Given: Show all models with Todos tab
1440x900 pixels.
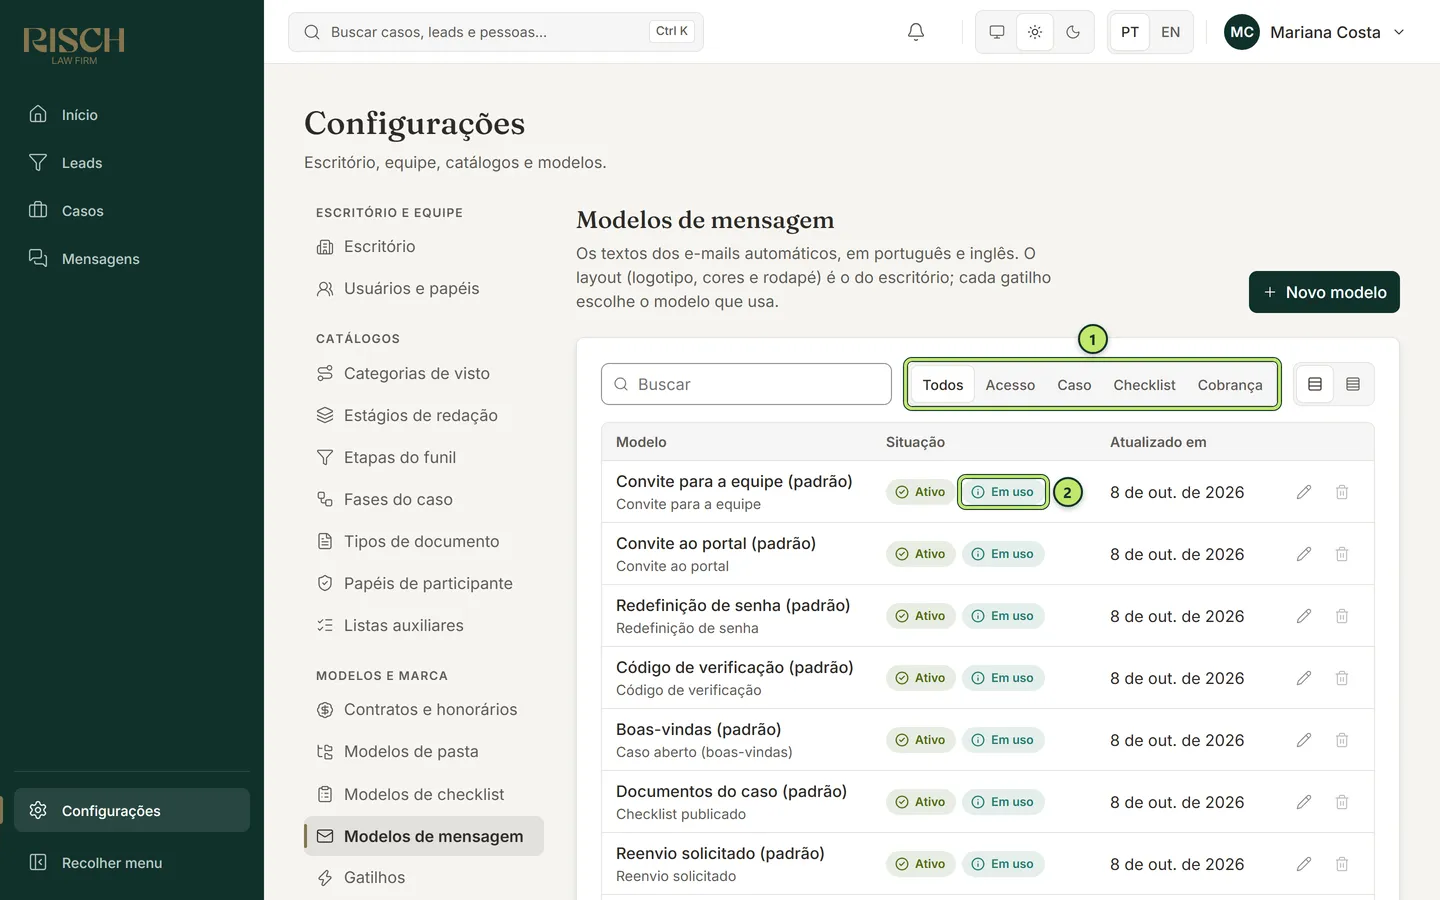Looking at the screenshot, I should (x=943, y=385).
